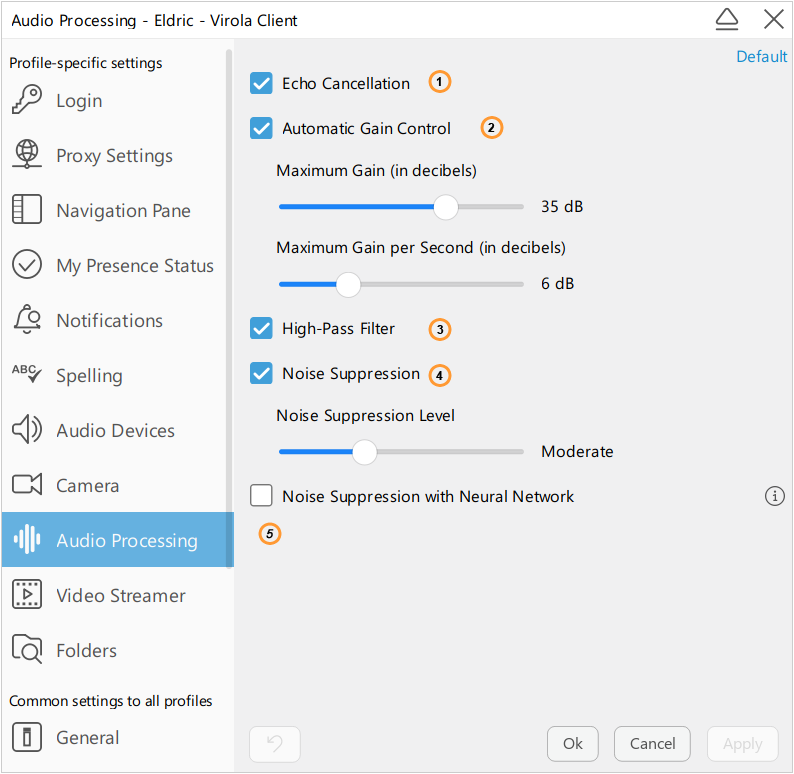Screen dimensions: 794x774
Task: Click the Noise Suppression Level heading
Action: click(x=366, y=416)
